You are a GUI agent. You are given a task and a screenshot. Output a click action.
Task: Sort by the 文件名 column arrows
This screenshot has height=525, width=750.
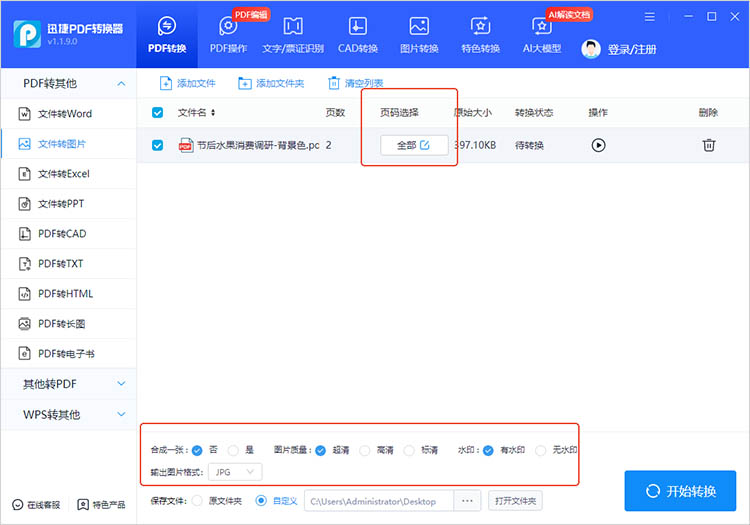coord(213,112)
